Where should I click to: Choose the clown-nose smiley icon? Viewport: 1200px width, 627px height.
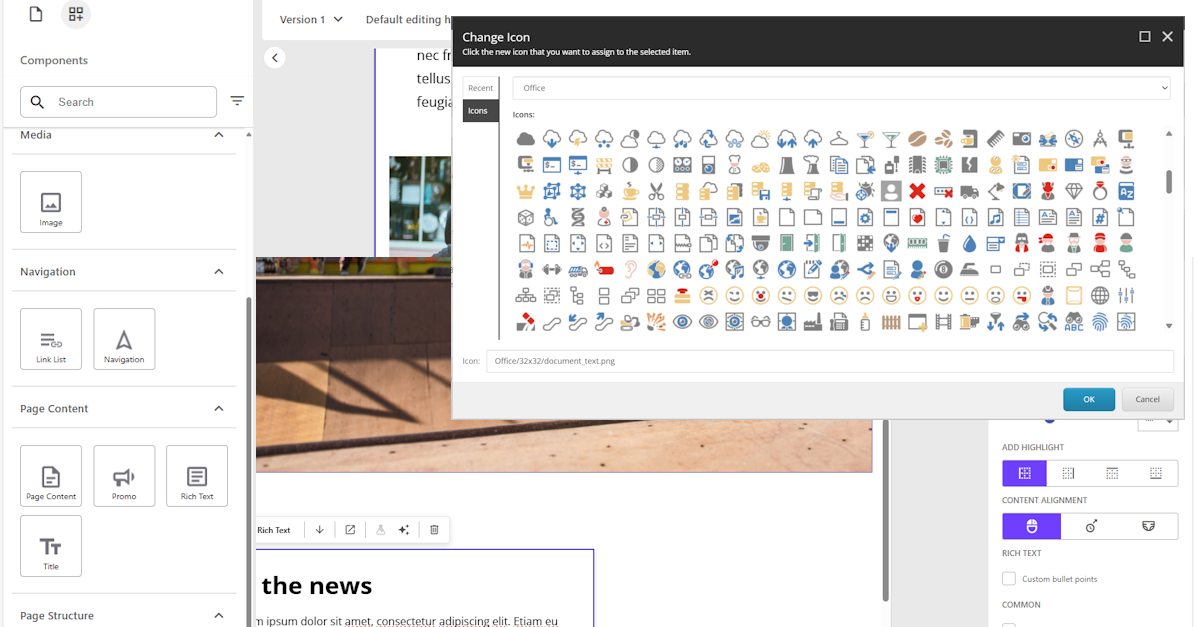pos(761,295)
